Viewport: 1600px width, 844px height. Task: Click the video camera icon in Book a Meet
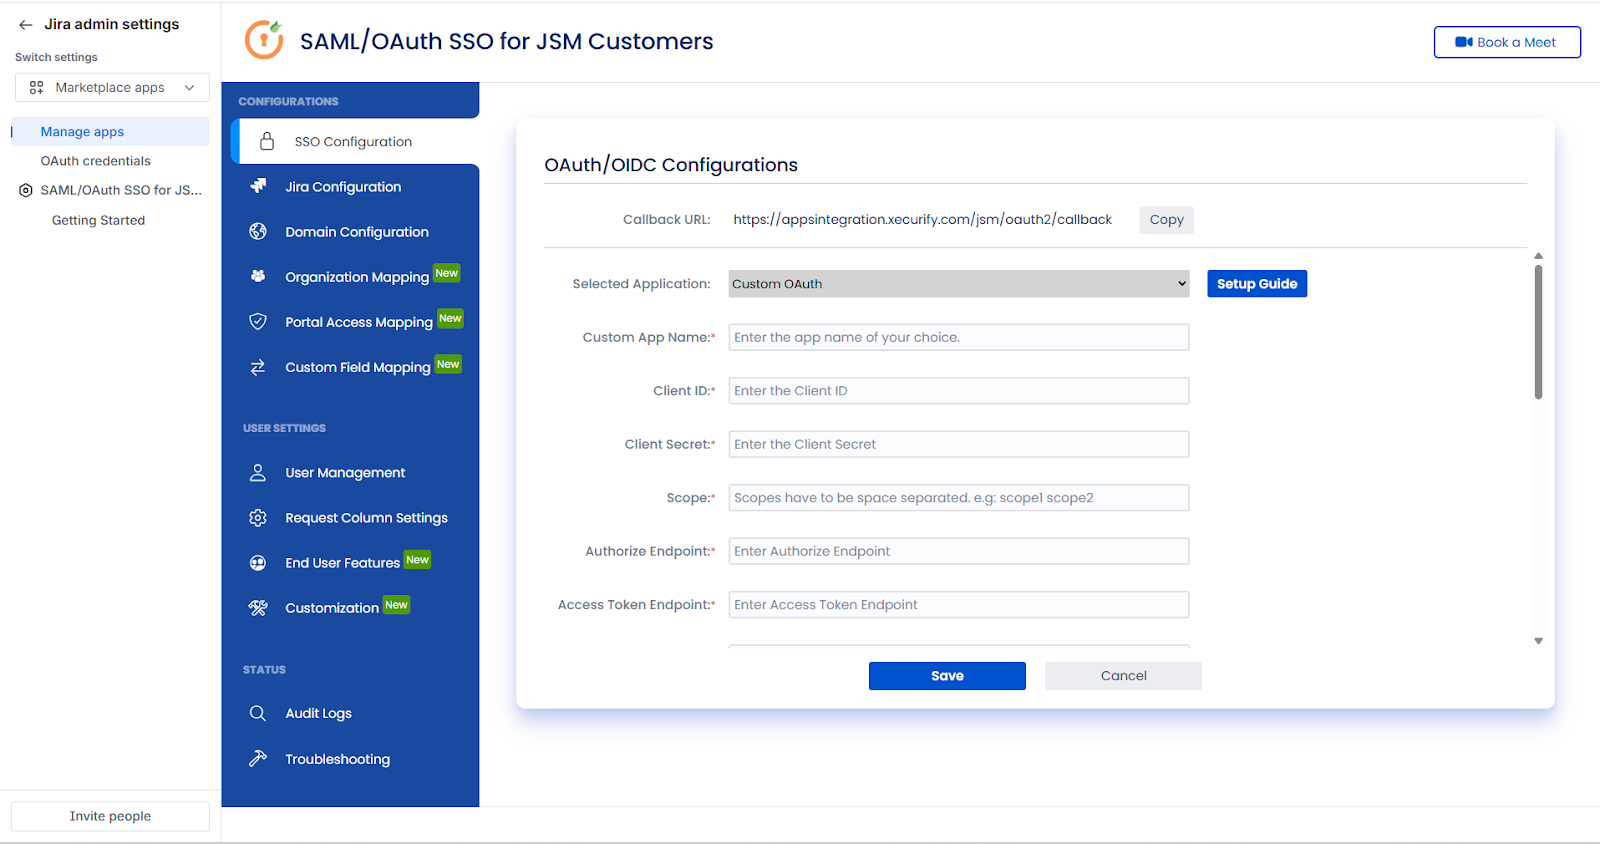(1464, 42)
